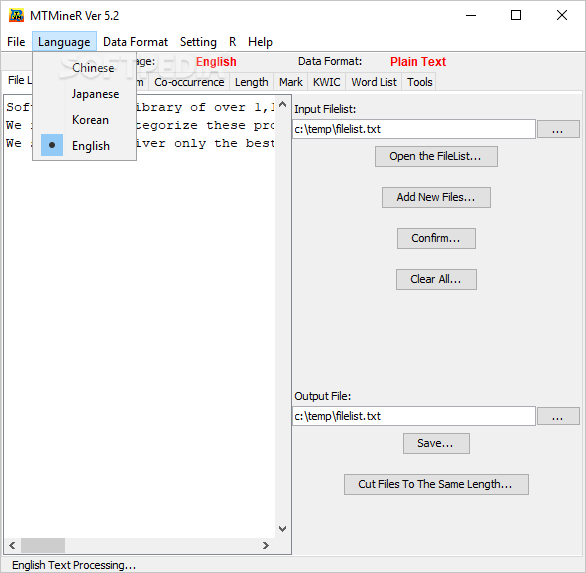The image size is (586, 573).
Task: Switch to the KWIC tab
Action: click(327, 82)
